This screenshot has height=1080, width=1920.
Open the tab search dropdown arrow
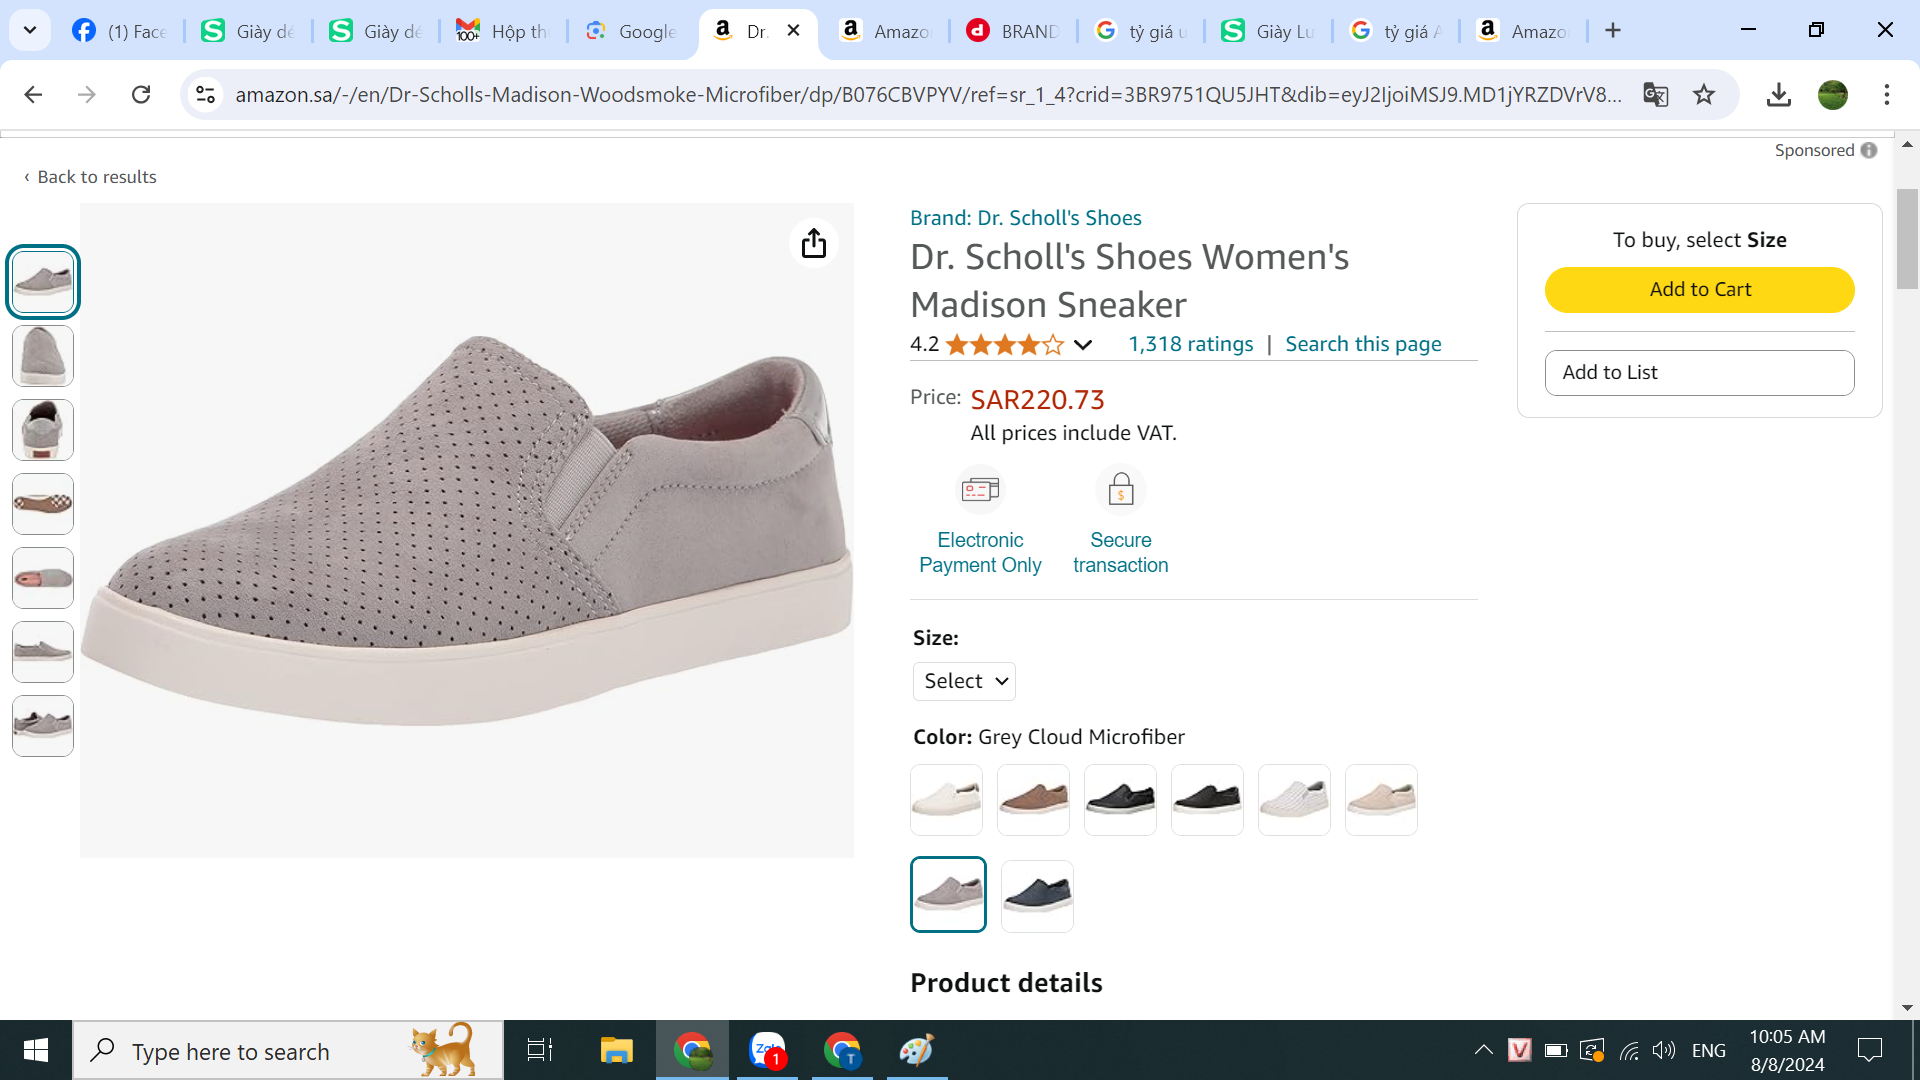[x=30, y=30]
